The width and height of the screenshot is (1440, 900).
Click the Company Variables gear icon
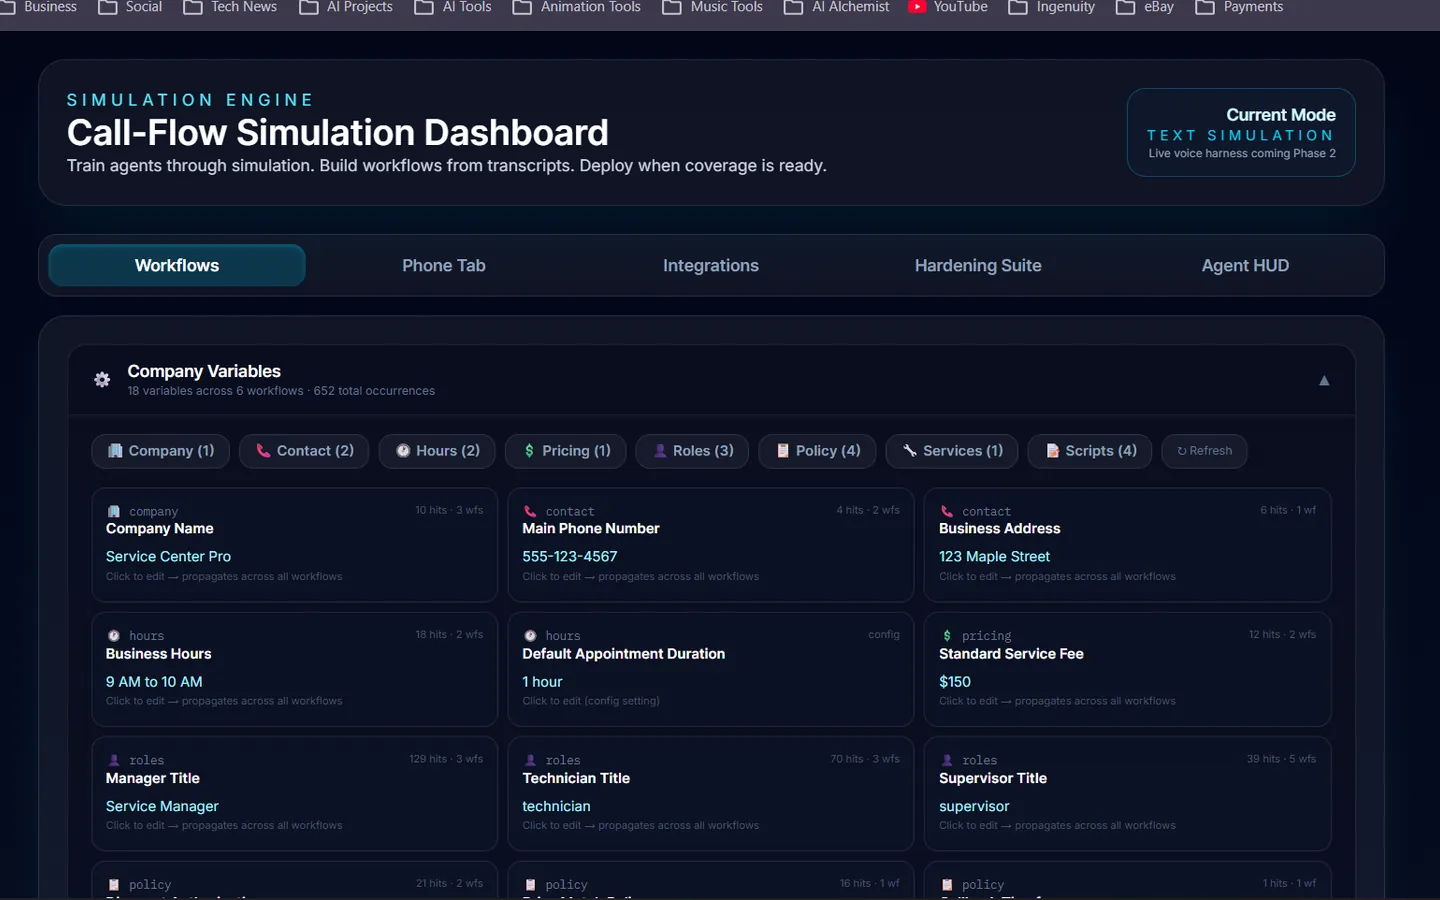click(102, 379)
